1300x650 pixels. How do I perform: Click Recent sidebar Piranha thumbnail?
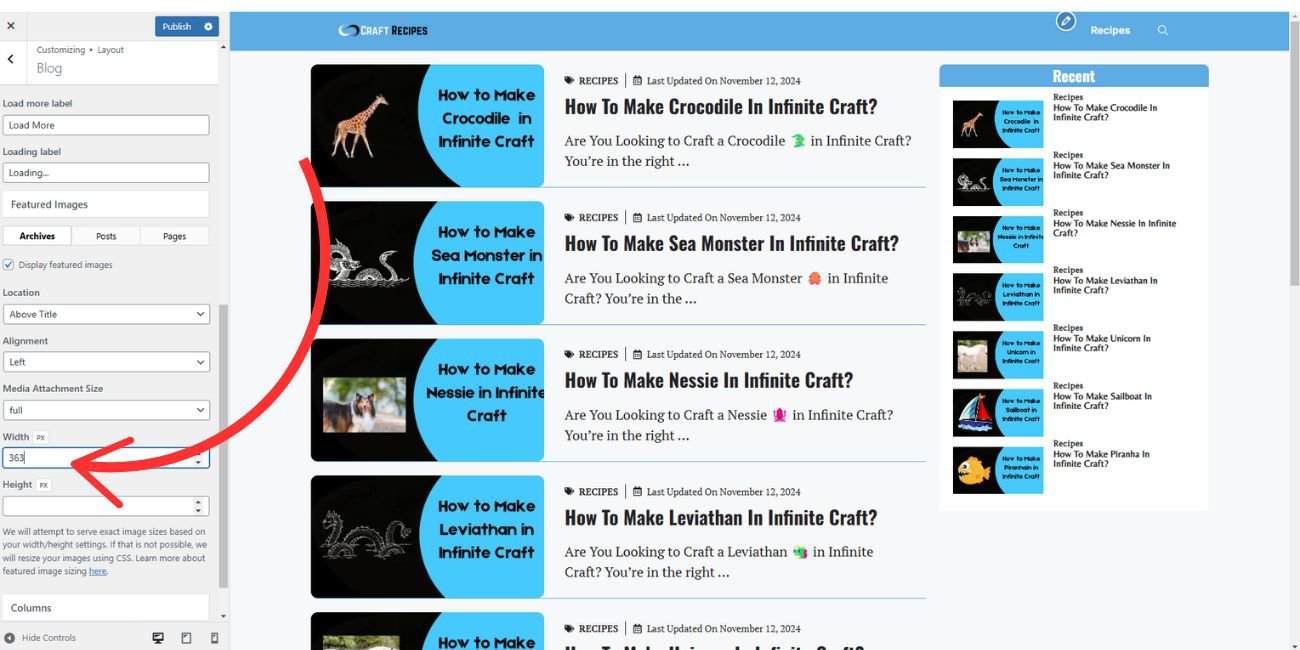pos(998,470)
